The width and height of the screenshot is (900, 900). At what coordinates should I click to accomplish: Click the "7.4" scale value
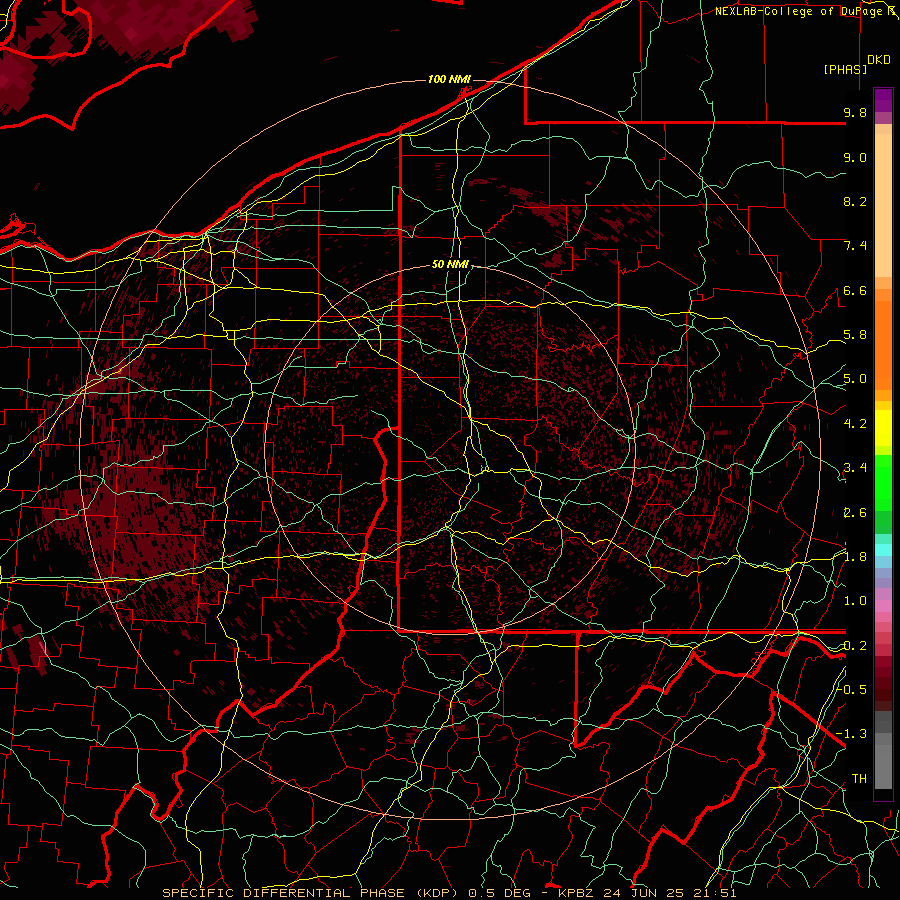855,246
